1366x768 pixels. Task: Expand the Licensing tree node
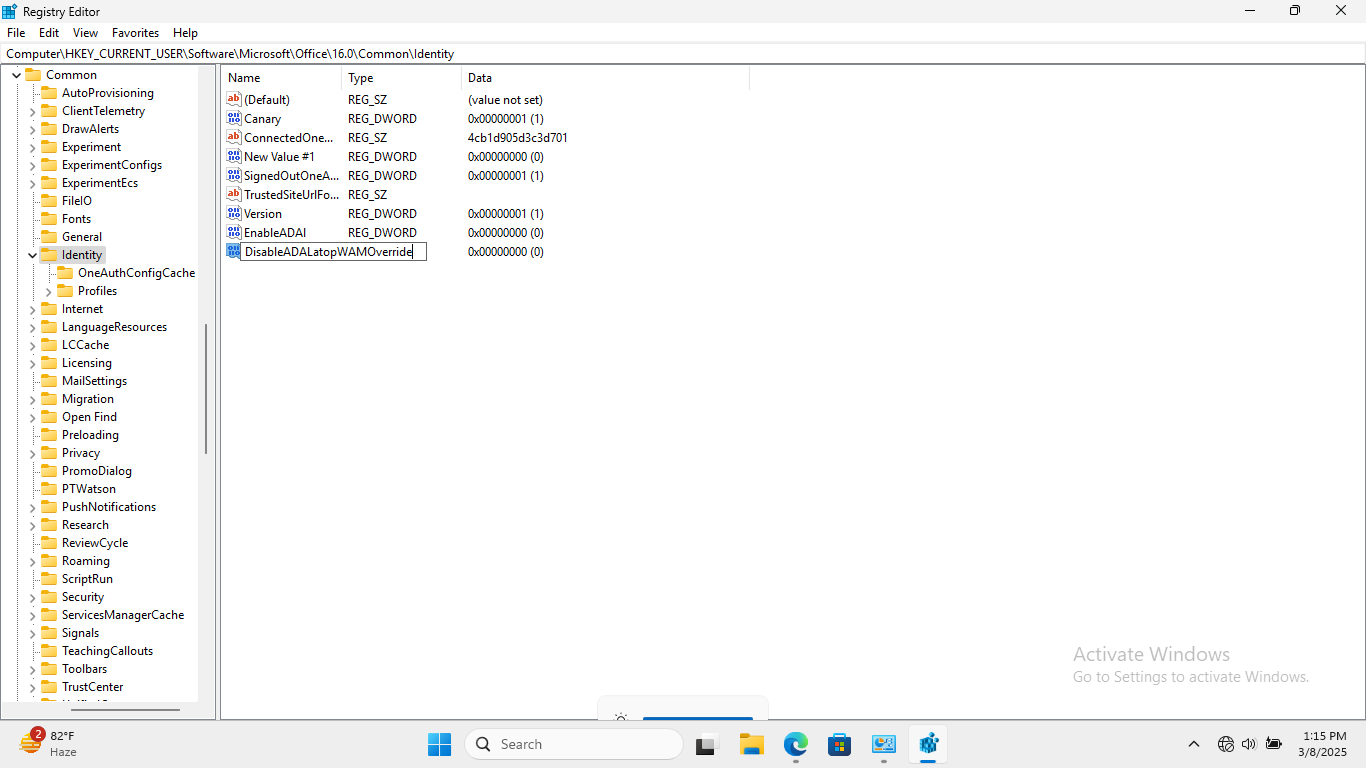coord(33,363)
